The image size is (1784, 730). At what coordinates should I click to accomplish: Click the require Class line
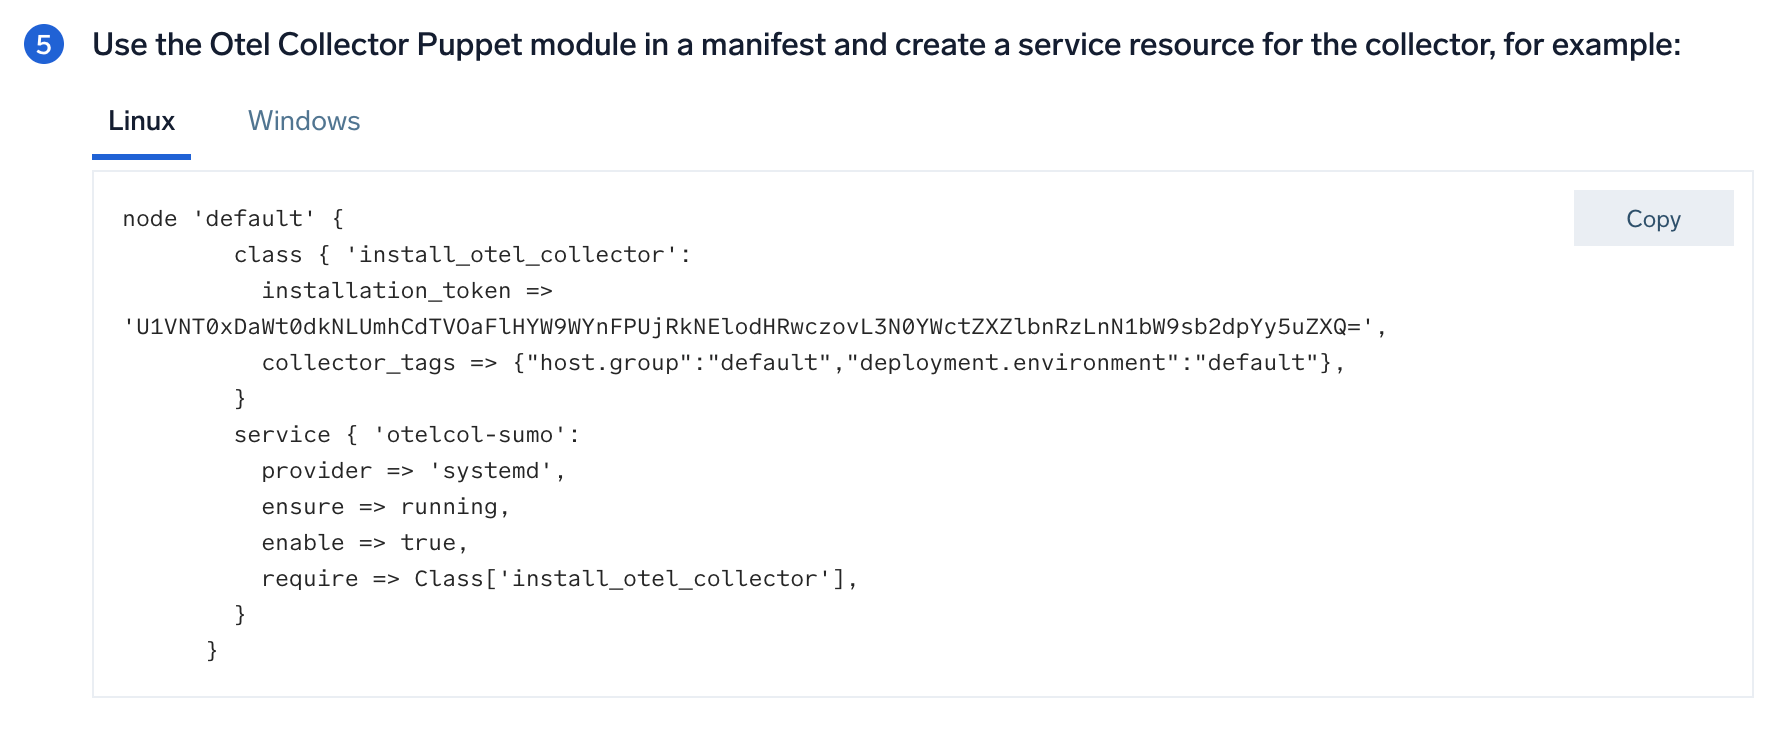pos(559,579)
